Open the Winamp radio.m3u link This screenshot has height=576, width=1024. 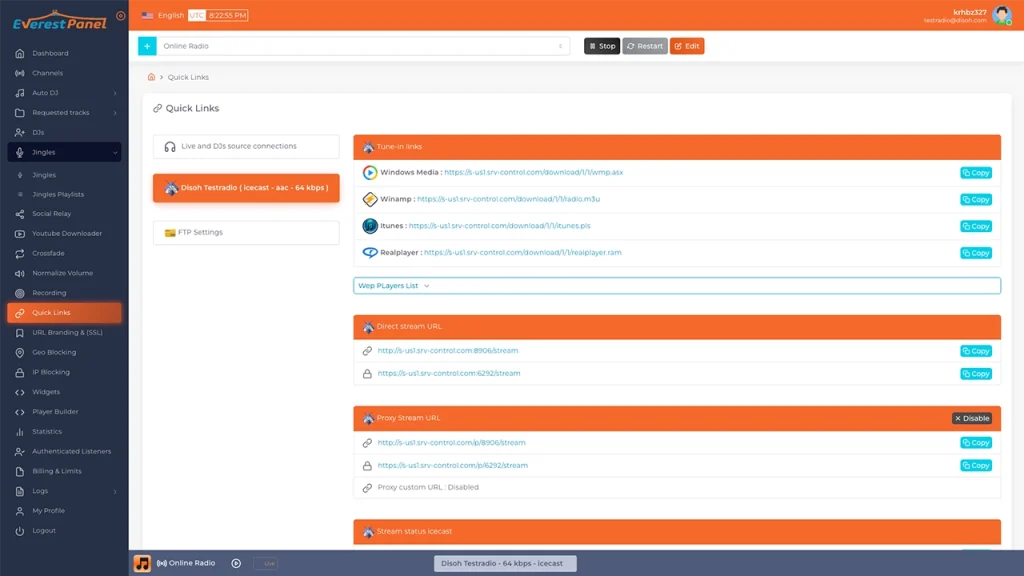(x=508, y=199)
